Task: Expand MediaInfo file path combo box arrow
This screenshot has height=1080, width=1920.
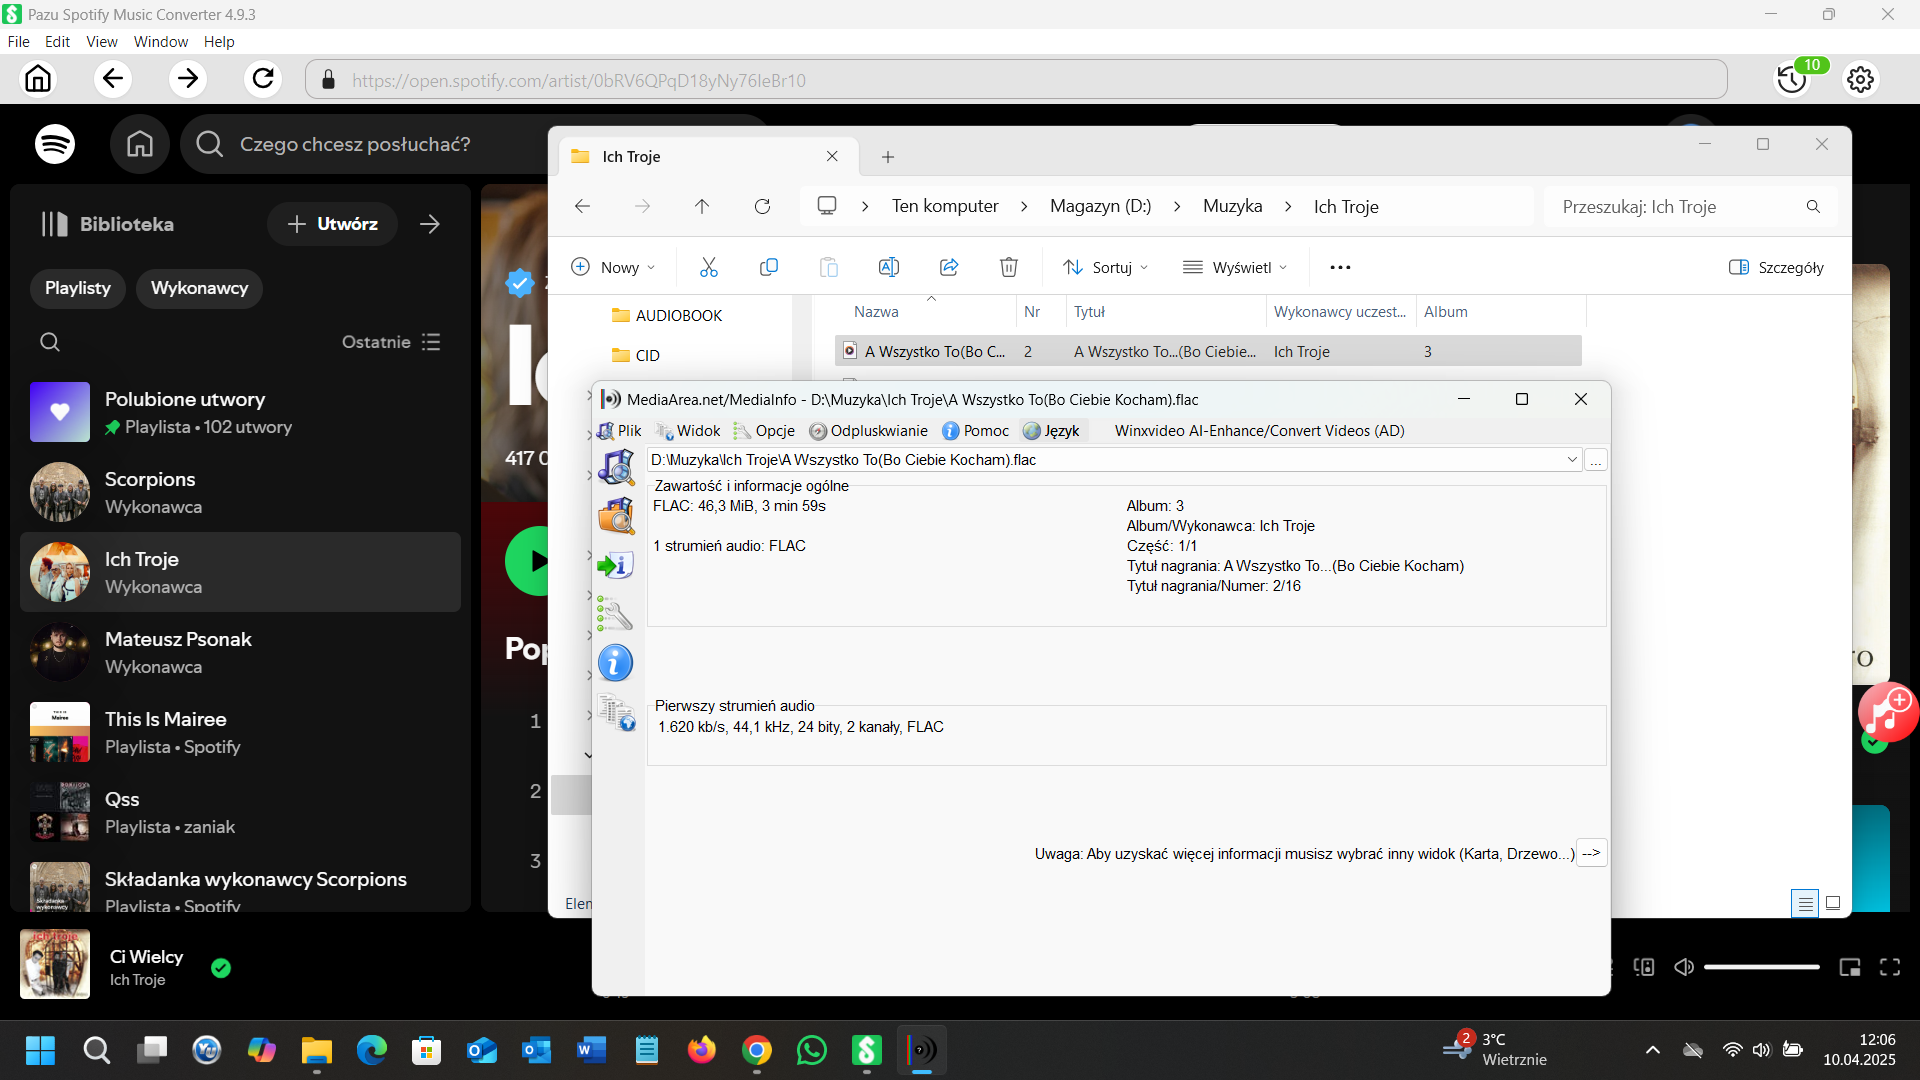Action: (1572, 460)
